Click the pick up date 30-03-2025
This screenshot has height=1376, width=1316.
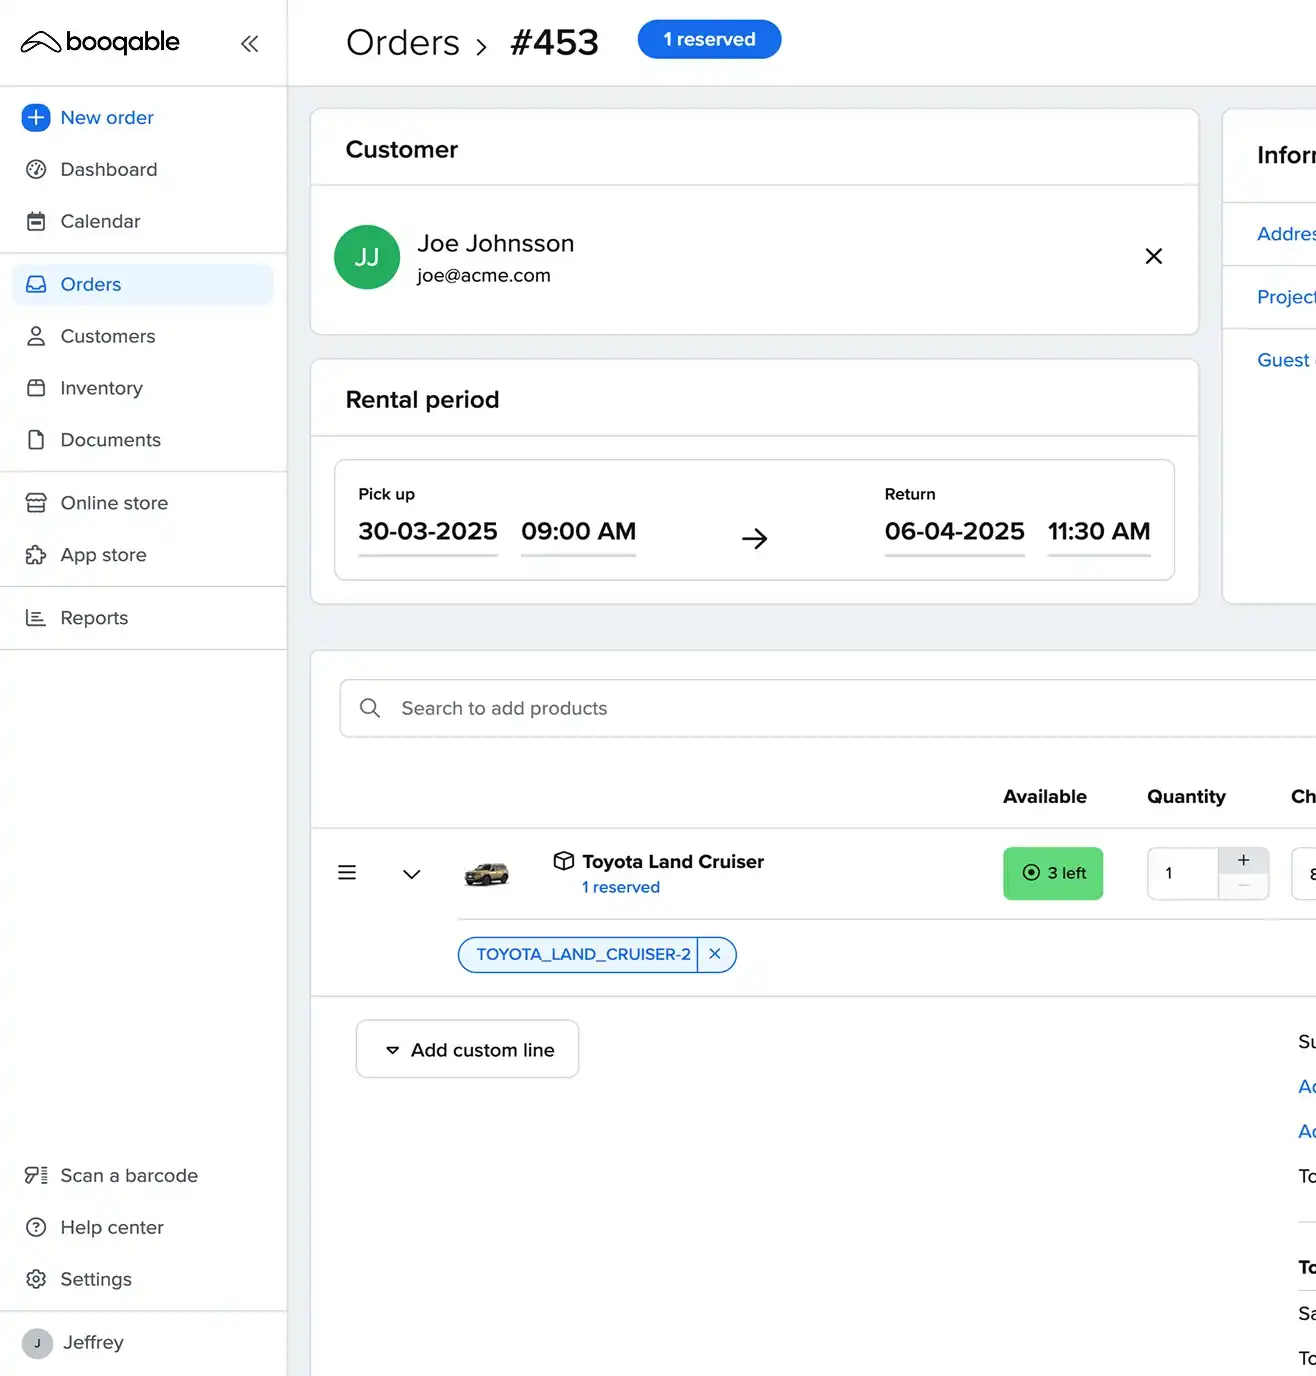(x=428, y=532)
